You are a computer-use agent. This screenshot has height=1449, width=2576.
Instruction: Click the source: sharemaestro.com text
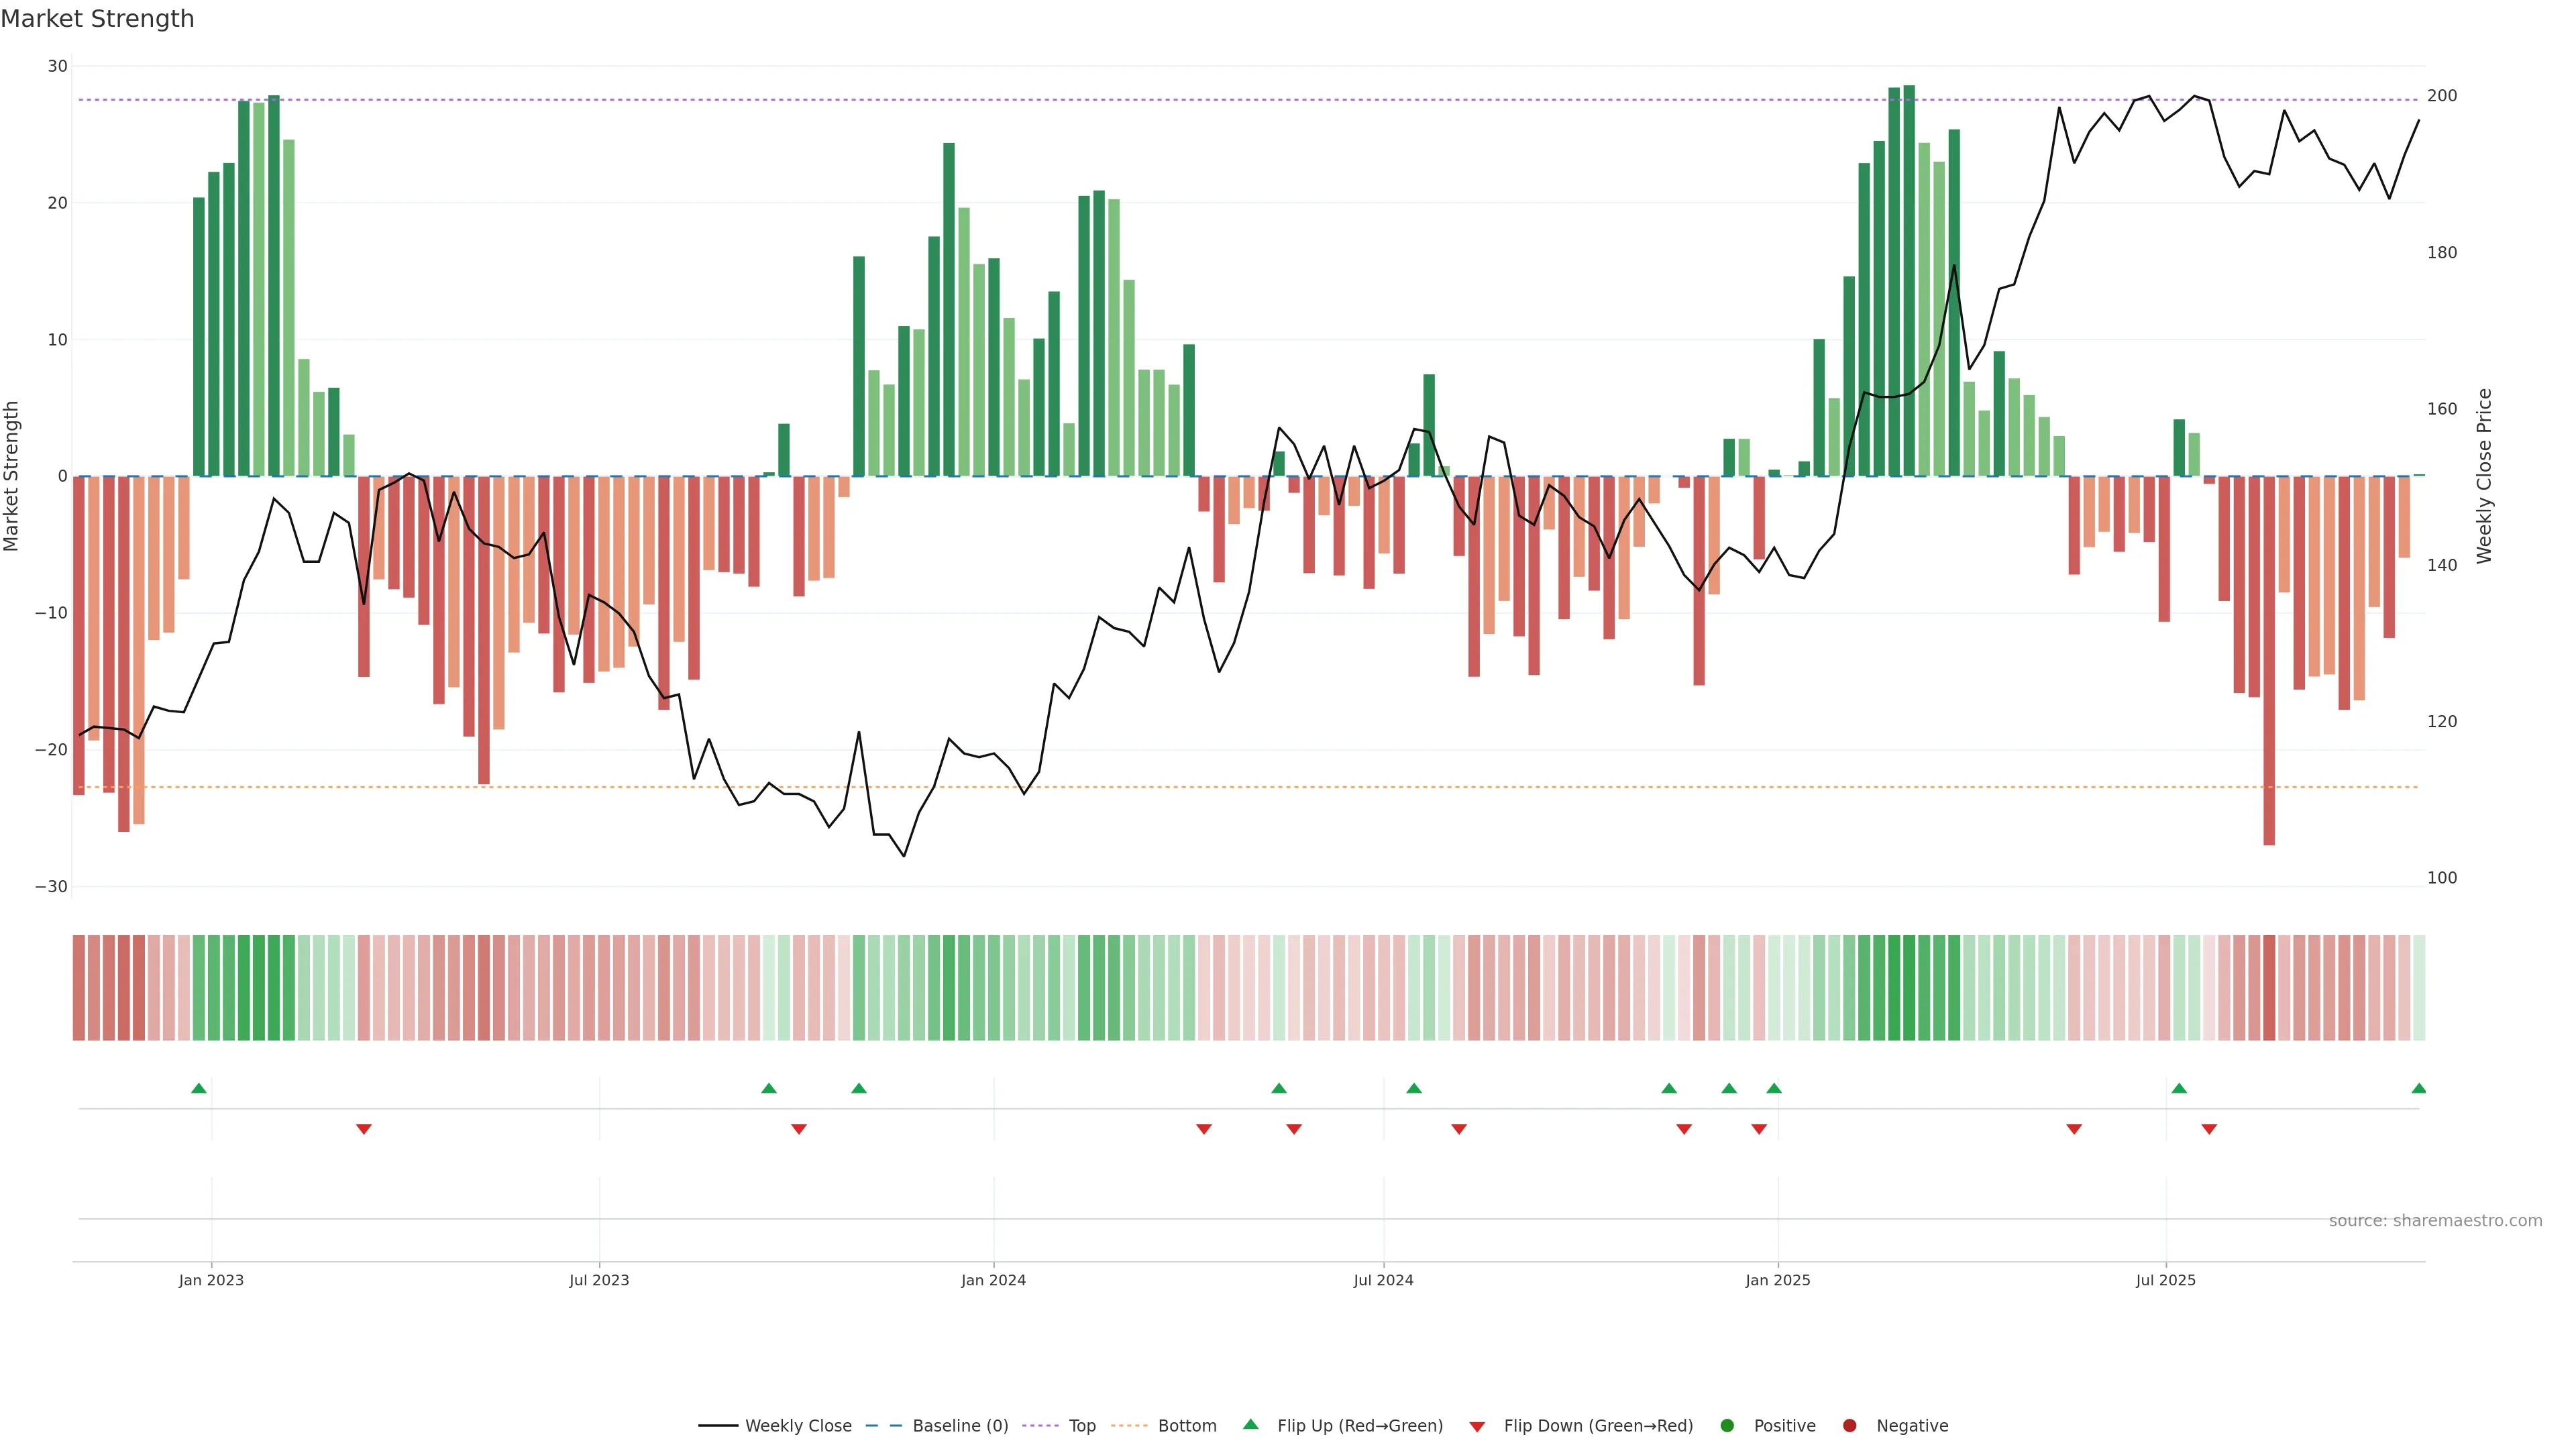click(2435, 1220)
